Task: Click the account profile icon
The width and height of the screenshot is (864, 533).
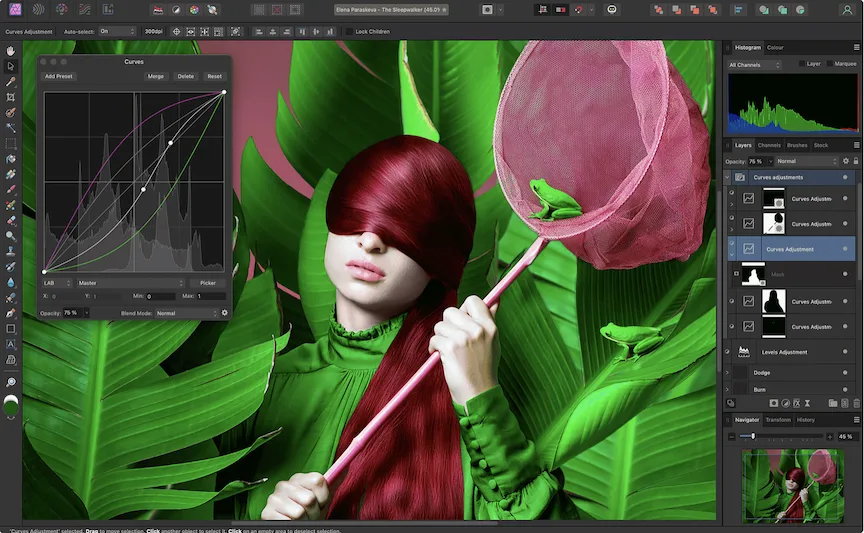Action: 845,9
